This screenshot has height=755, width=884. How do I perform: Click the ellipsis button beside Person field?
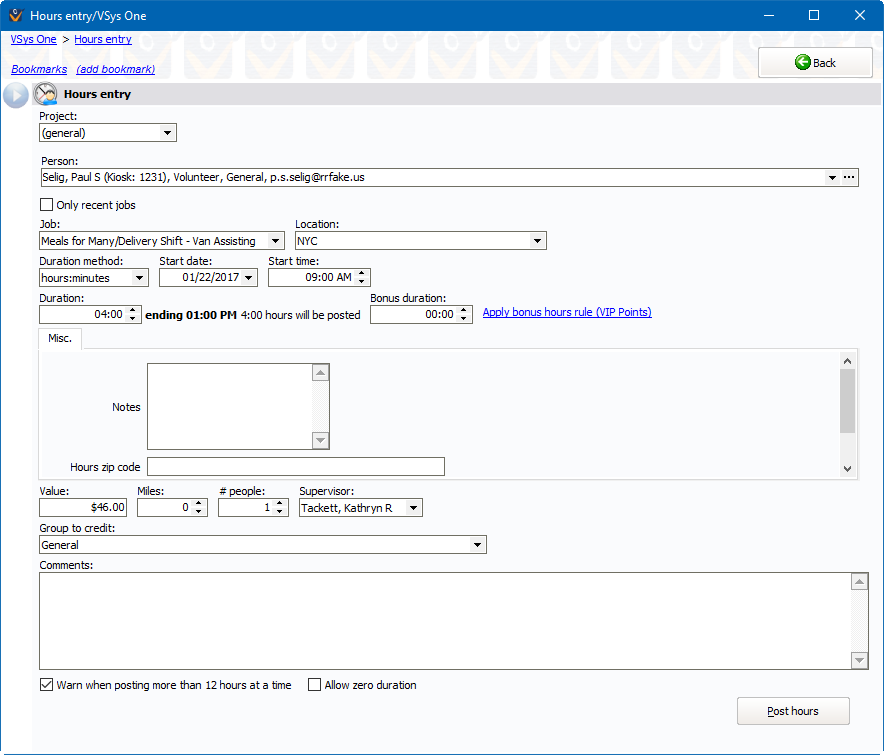[849, 177]
